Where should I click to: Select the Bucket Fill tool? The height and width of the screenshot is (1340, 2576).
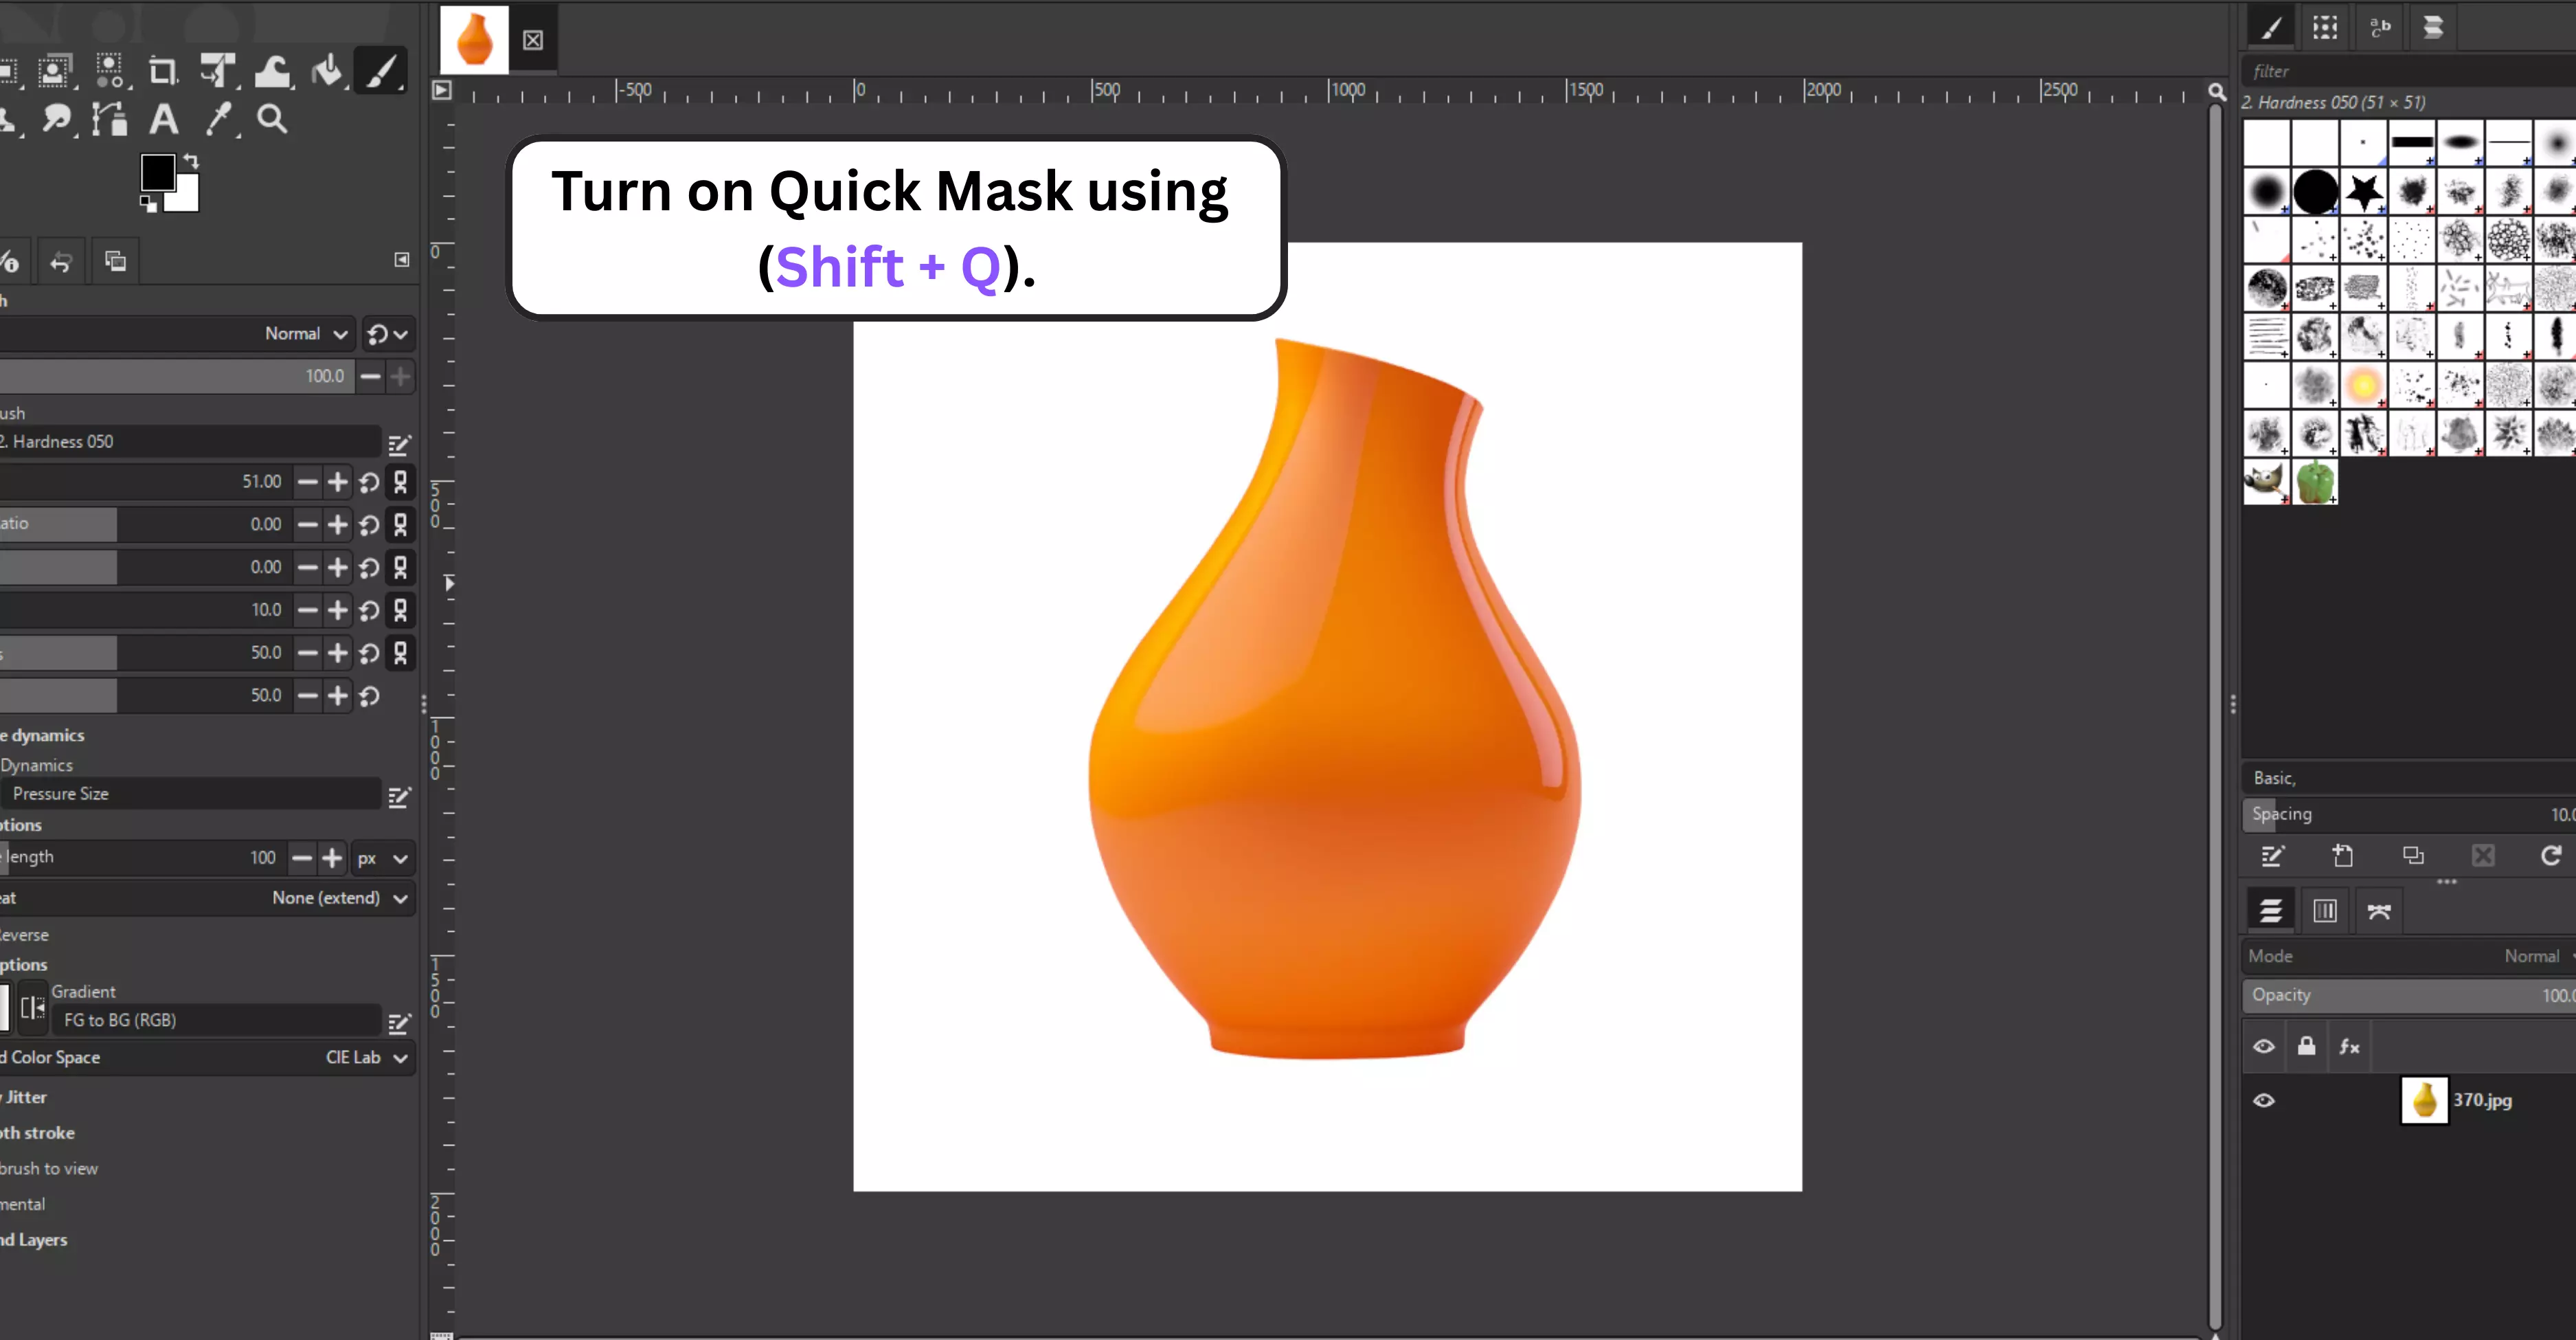pyautogui.click(x=327, y=71)
